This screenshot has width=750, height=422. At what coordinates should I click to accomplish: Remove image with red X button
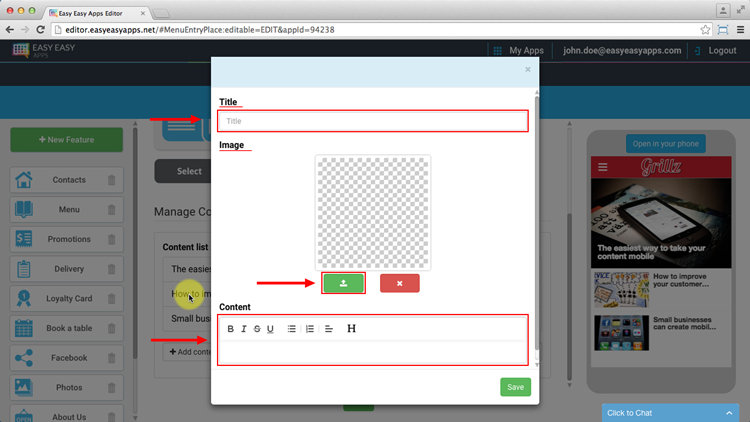(x=400, y=283)
